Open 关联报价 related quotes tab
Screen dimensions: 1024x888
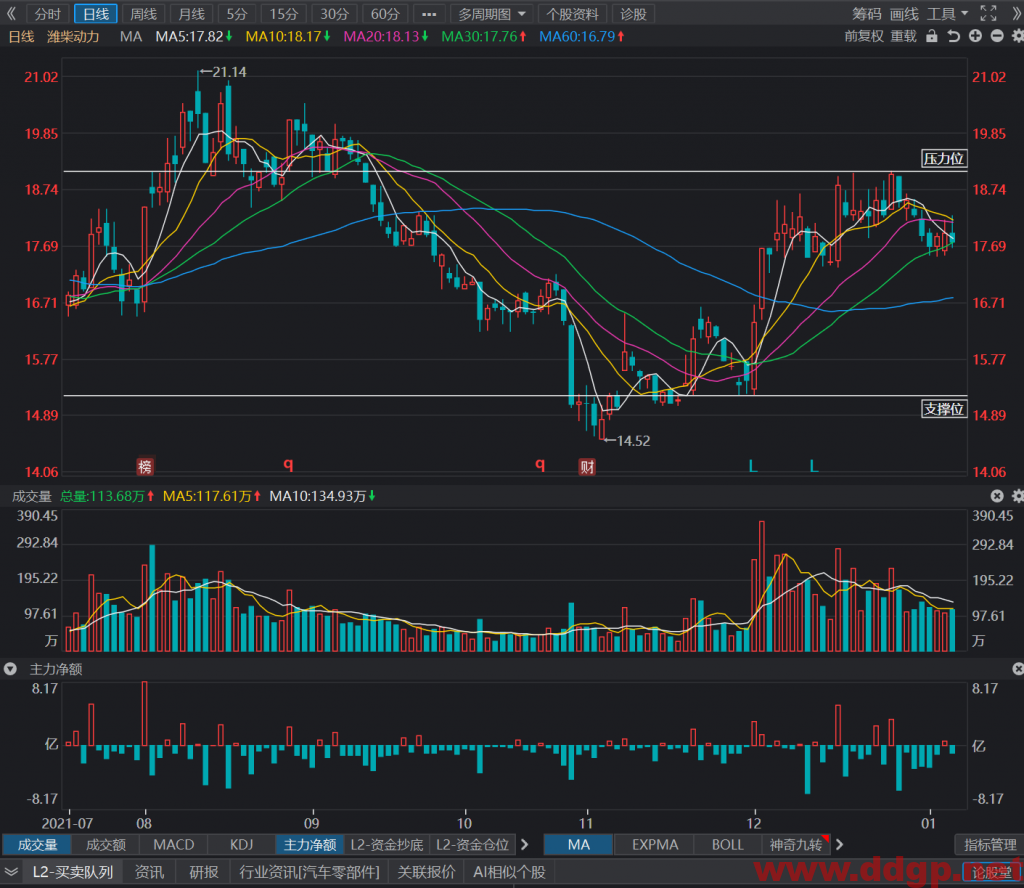pos(426,872)
